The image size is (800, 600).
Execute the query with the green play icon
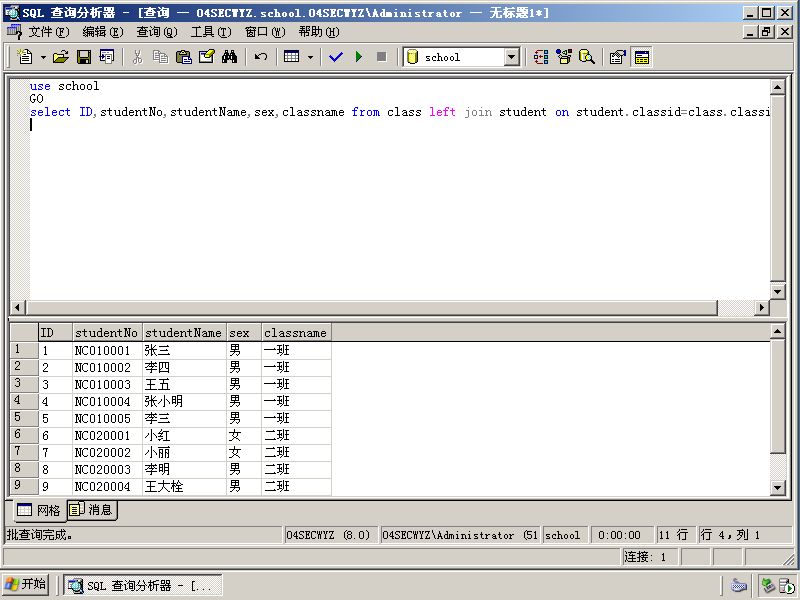pos(359,57)
